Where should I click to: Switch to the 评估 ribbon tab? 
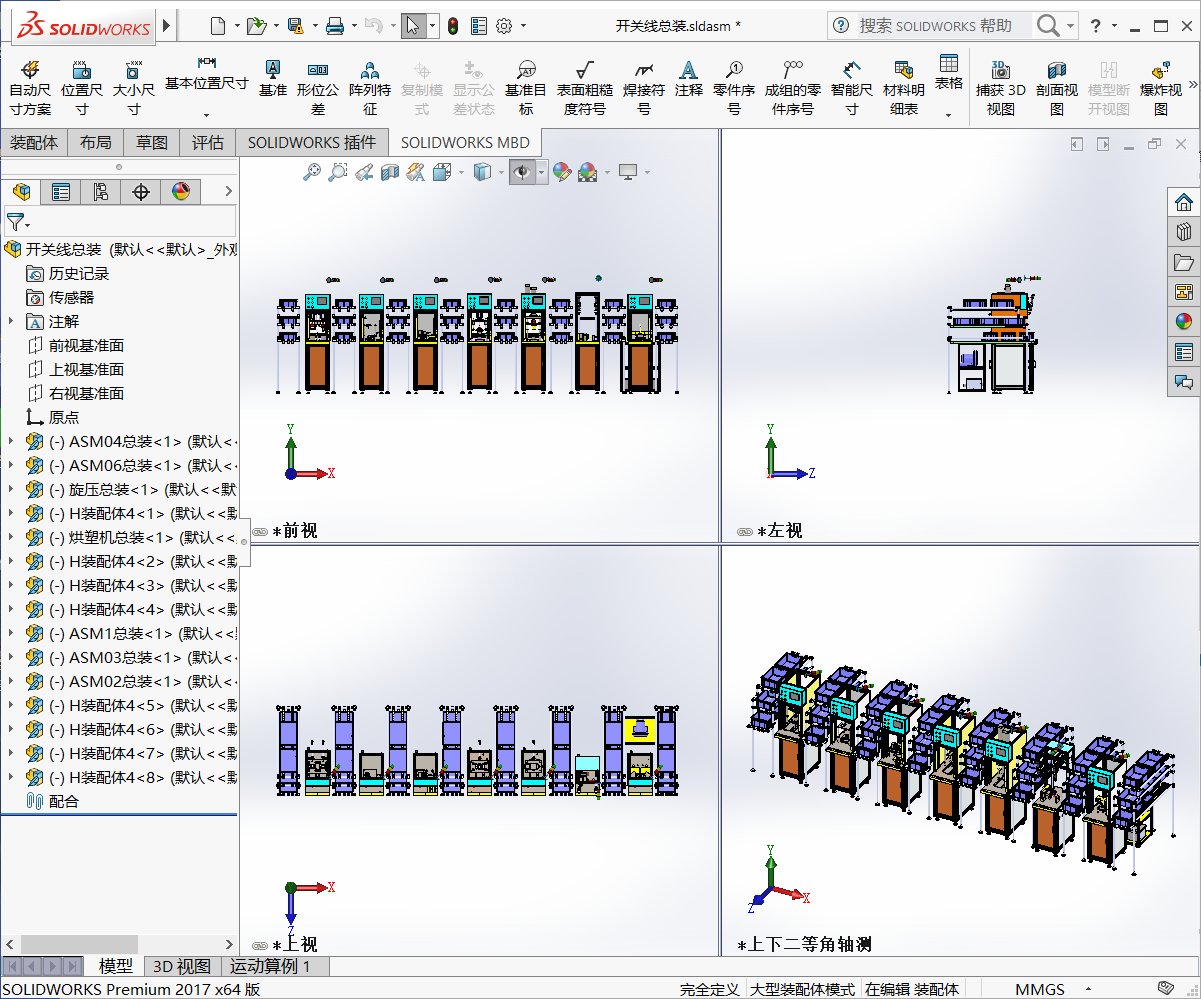point(208,142)
